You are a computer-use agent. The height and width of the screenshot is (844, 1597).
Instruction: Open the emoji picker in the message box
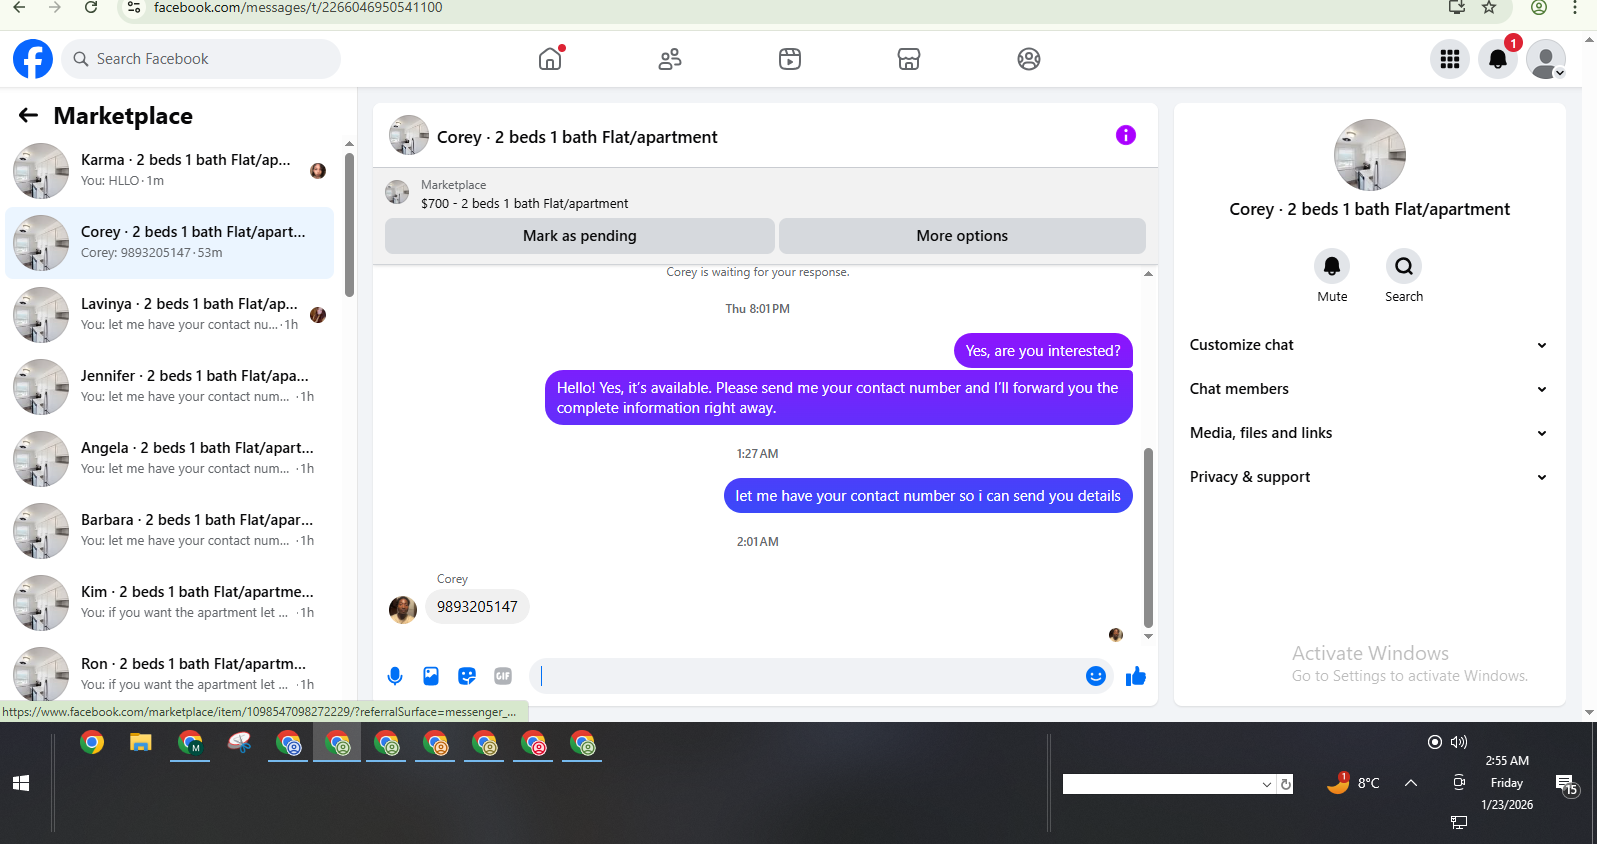(x=1096, y=676)
